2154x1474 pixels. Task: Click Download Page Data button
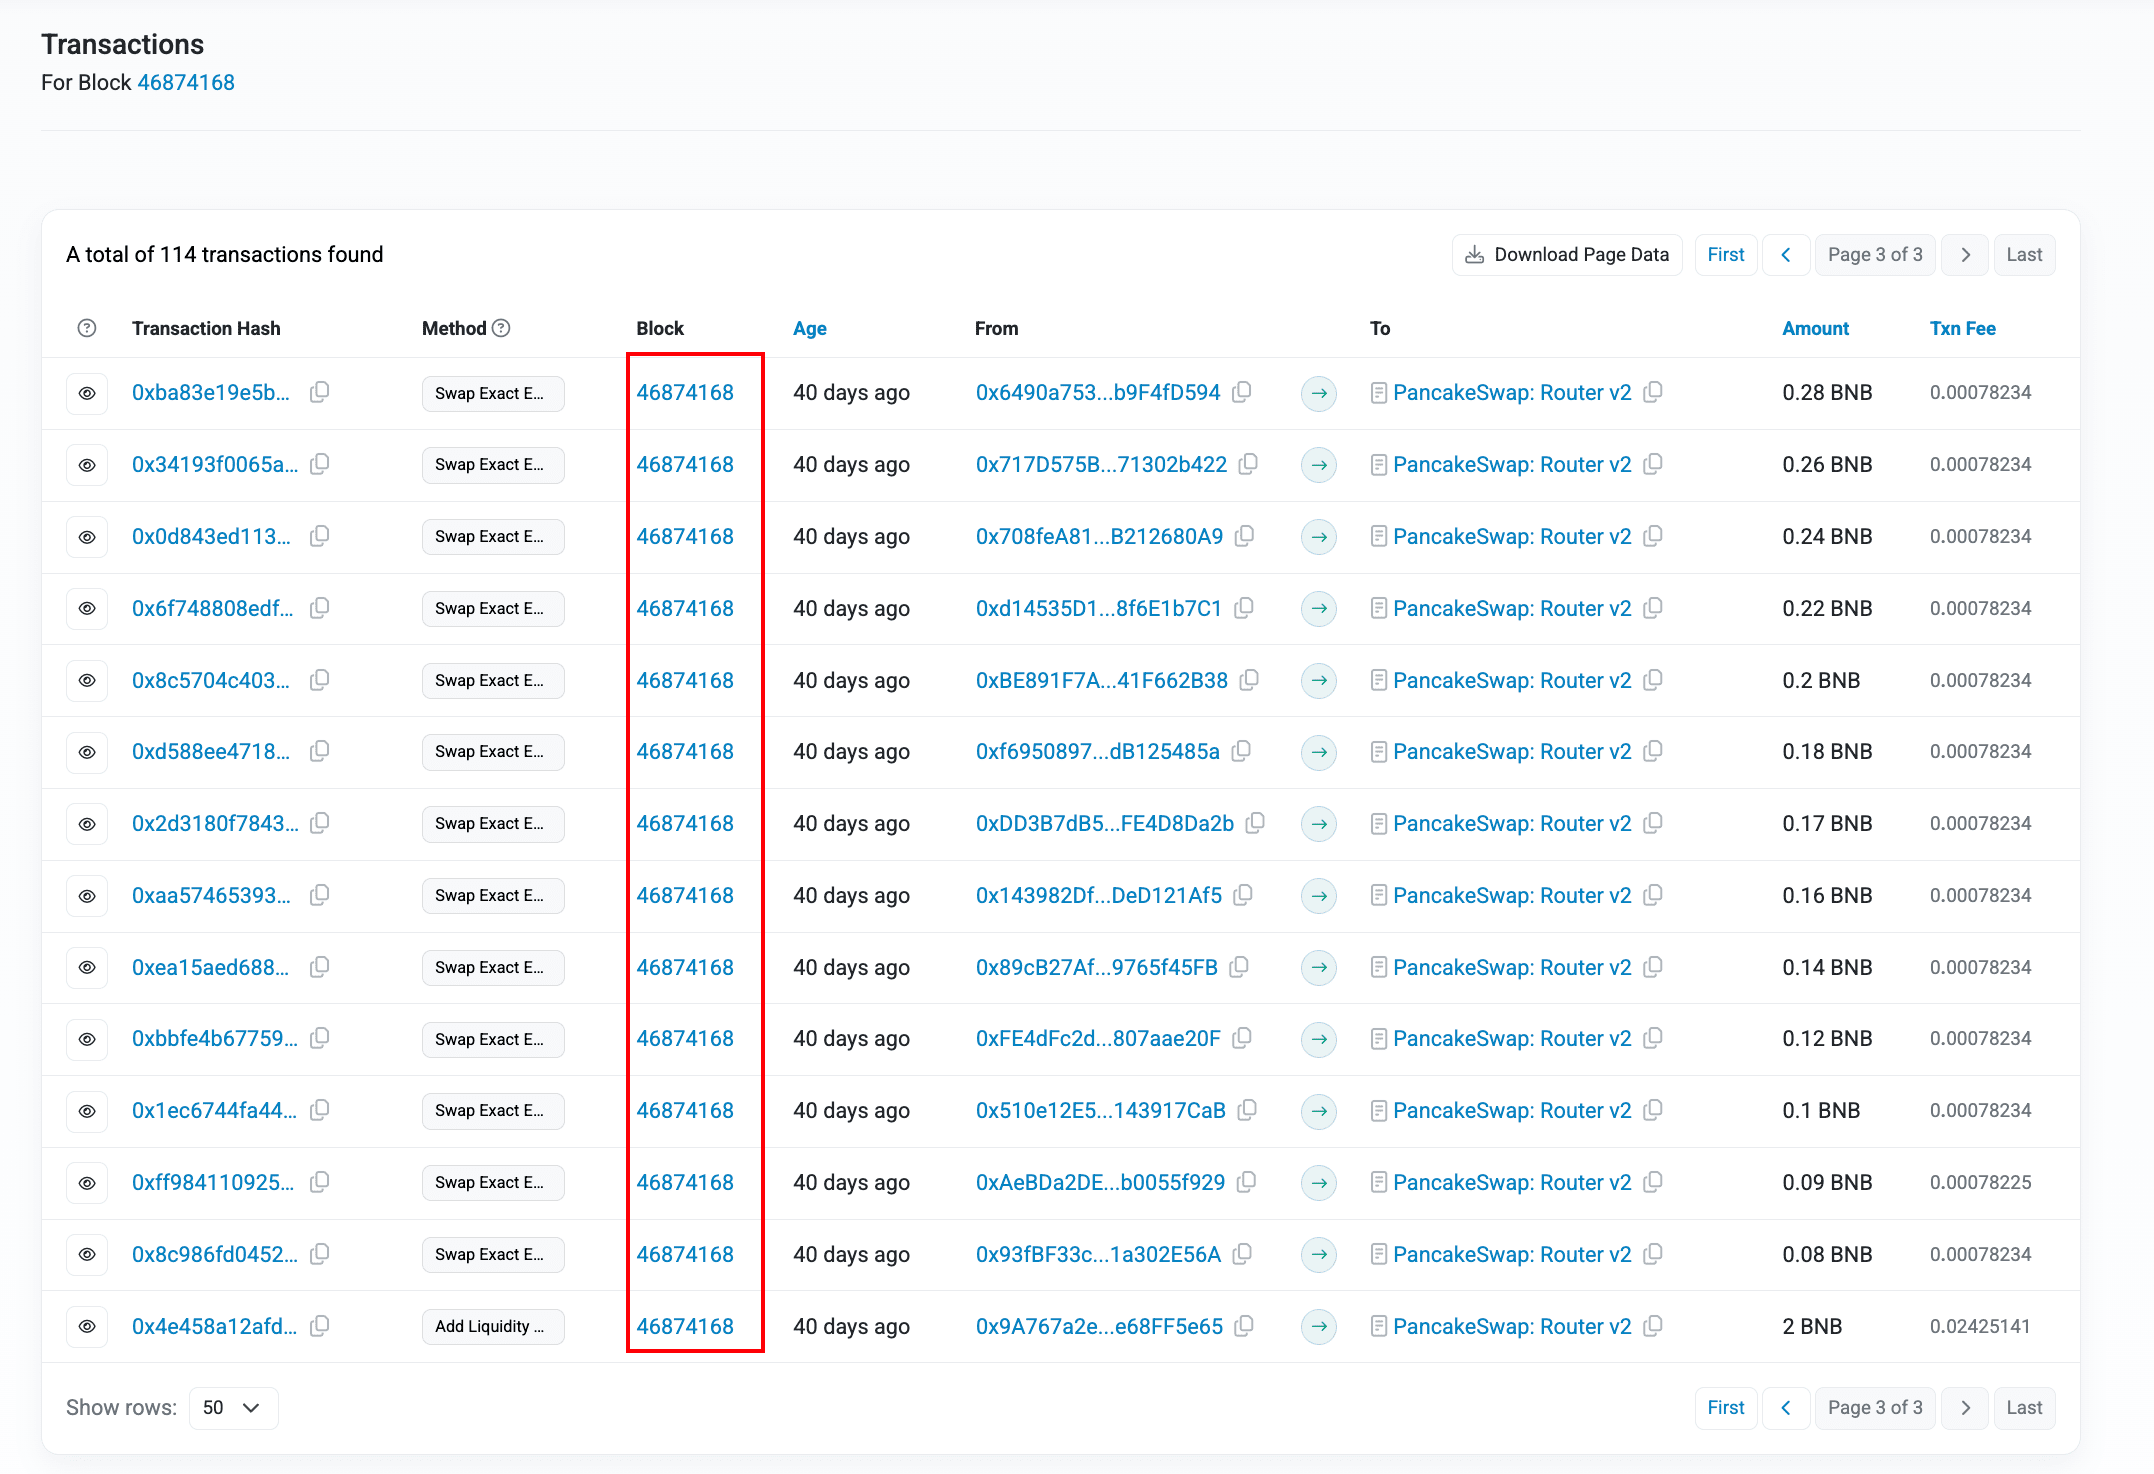(x=1567, y=255)
